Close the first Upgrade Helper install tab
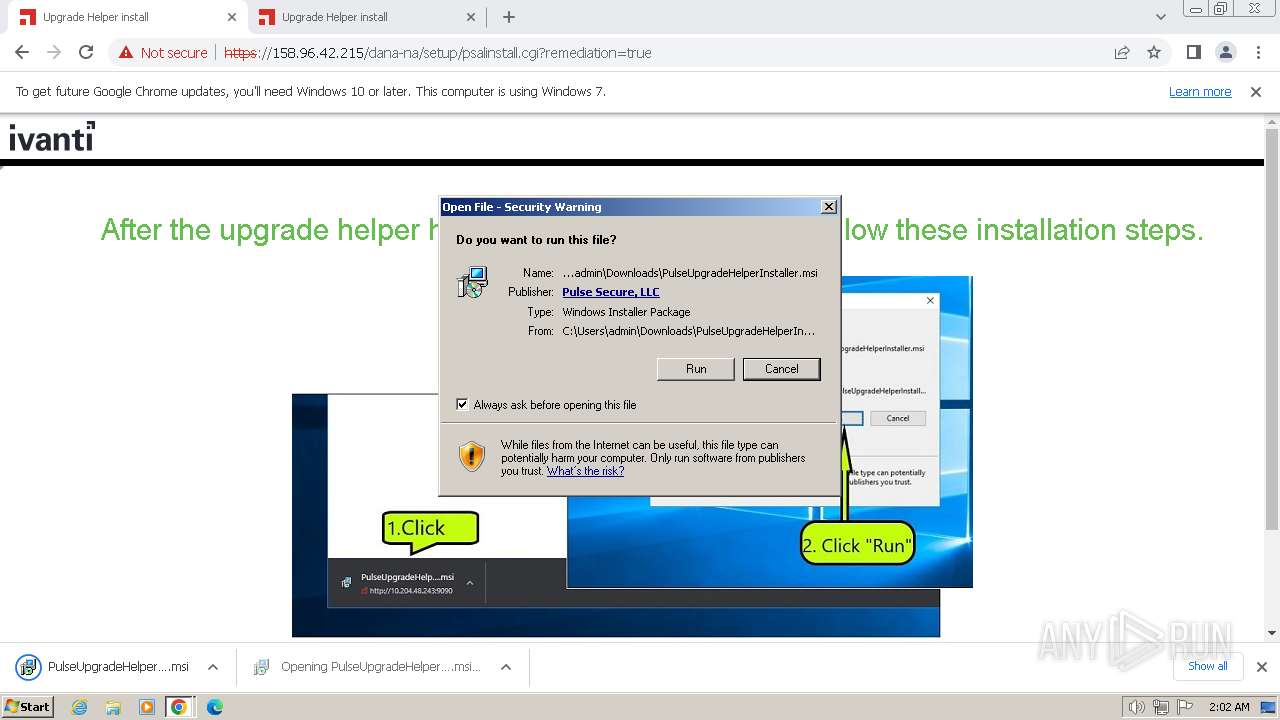The height and width of the screenshot is (720, 1280). coord(231,17)
